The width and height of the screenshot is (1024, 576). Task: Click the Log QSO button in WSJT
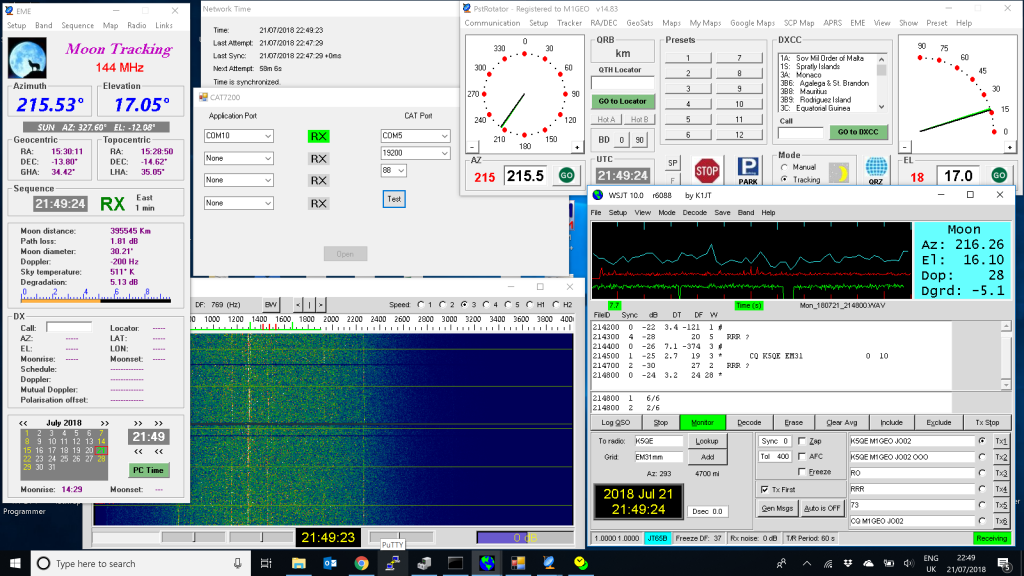pyautogui.click(x=616, y=423)
